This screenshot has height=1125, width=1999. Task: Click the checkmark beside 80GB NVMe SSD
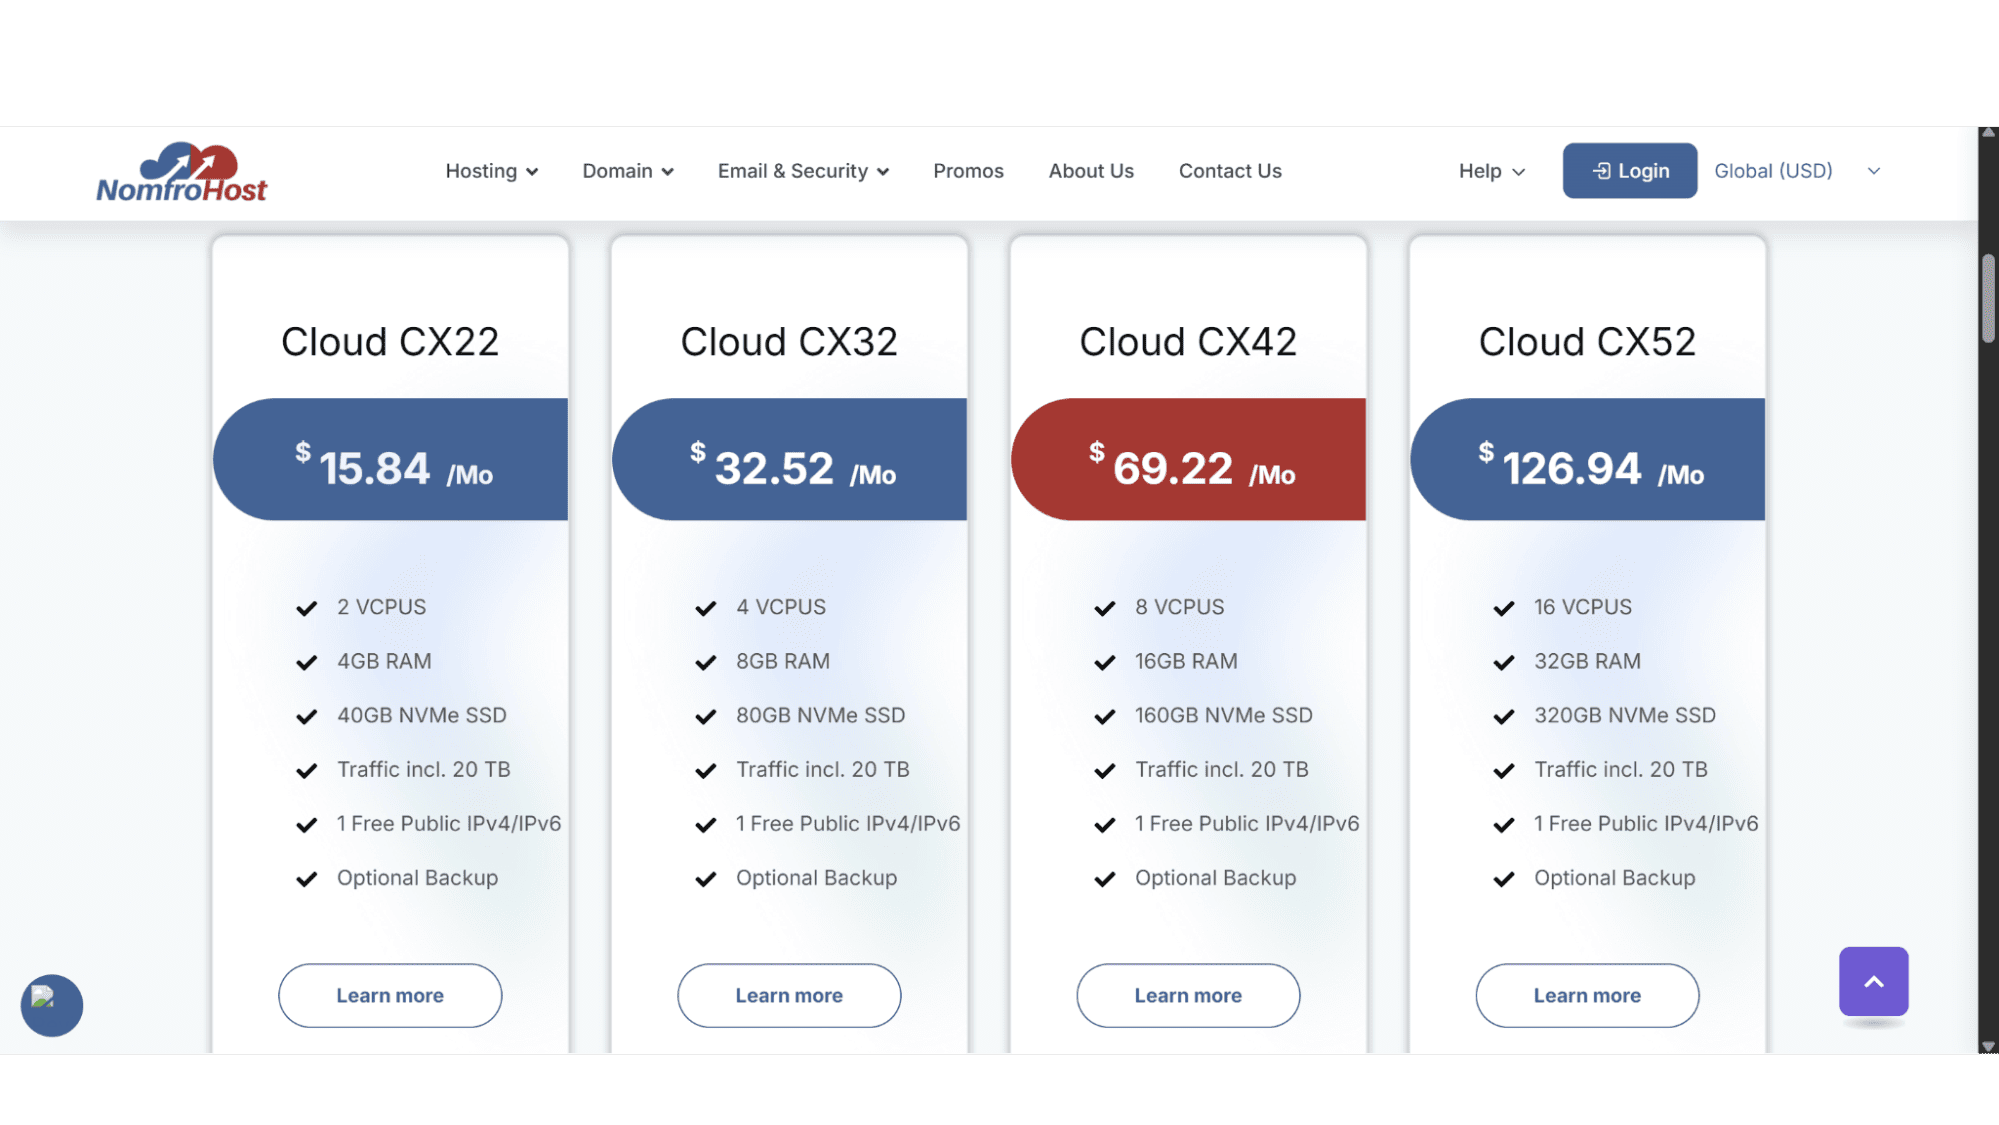(705, 716)
